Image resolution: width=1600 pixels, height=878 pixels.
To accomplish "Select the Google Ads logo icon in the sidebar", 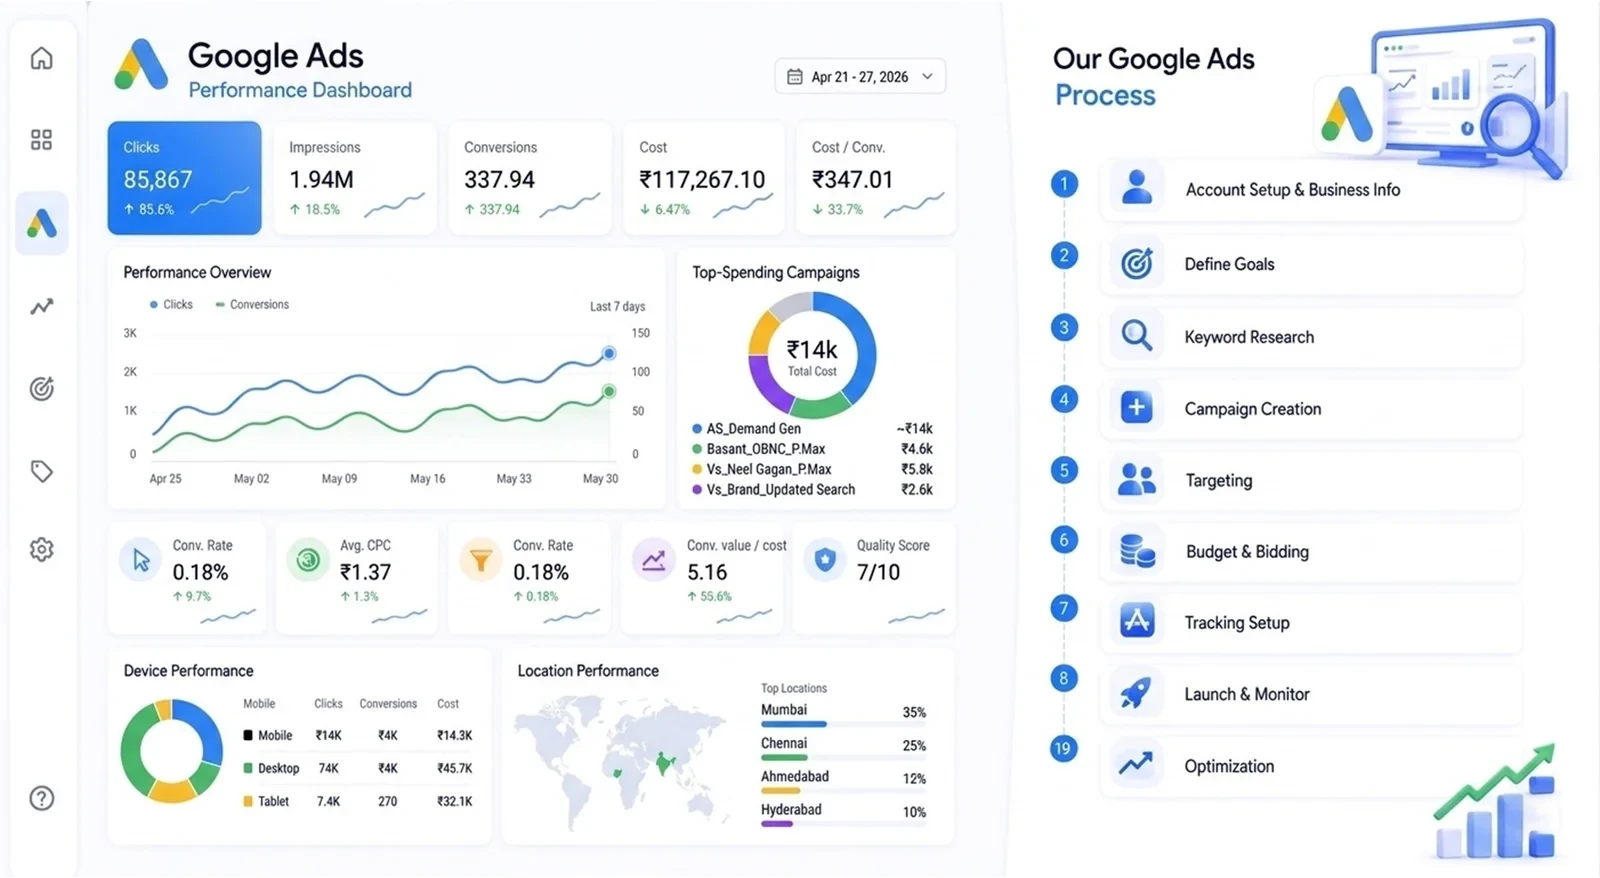I will coord(41,223).
